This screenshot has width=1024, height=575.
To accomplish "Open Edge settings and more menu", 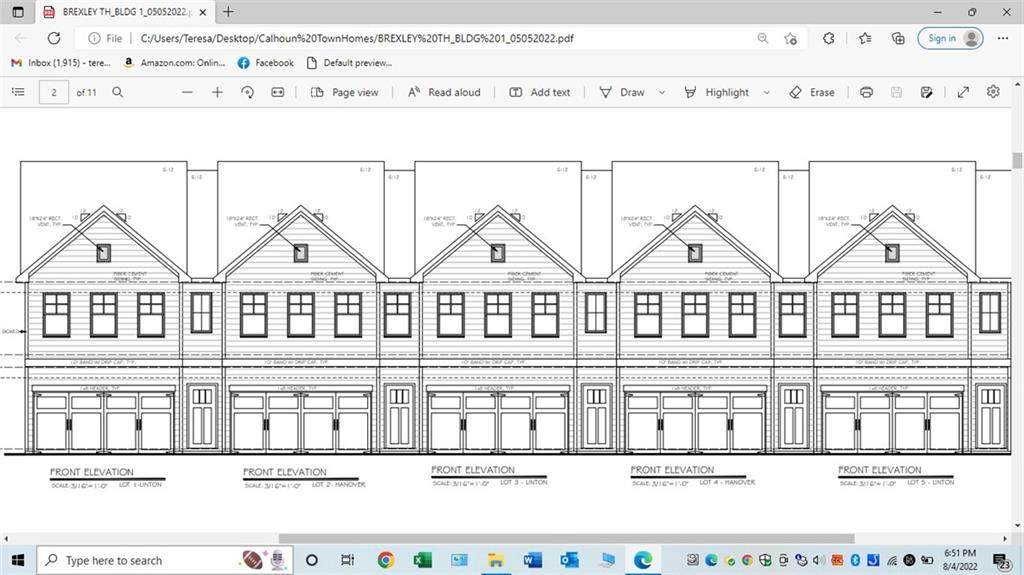I will point(1003,38).
